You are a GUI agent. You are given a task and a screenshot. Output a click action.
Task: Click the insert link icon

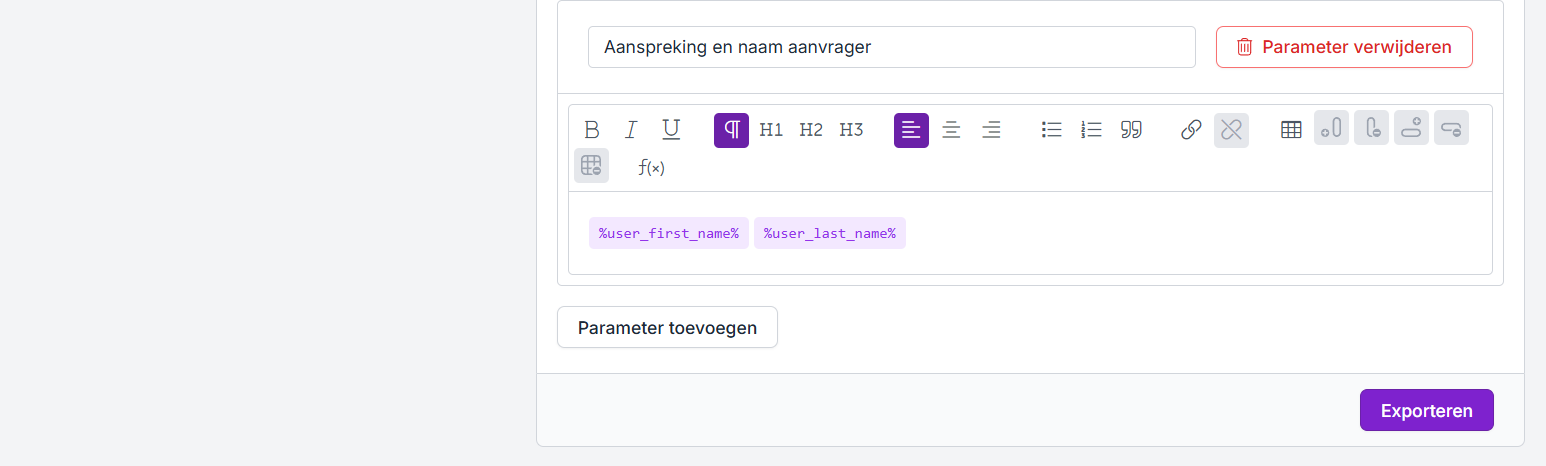coord(1191,130)
